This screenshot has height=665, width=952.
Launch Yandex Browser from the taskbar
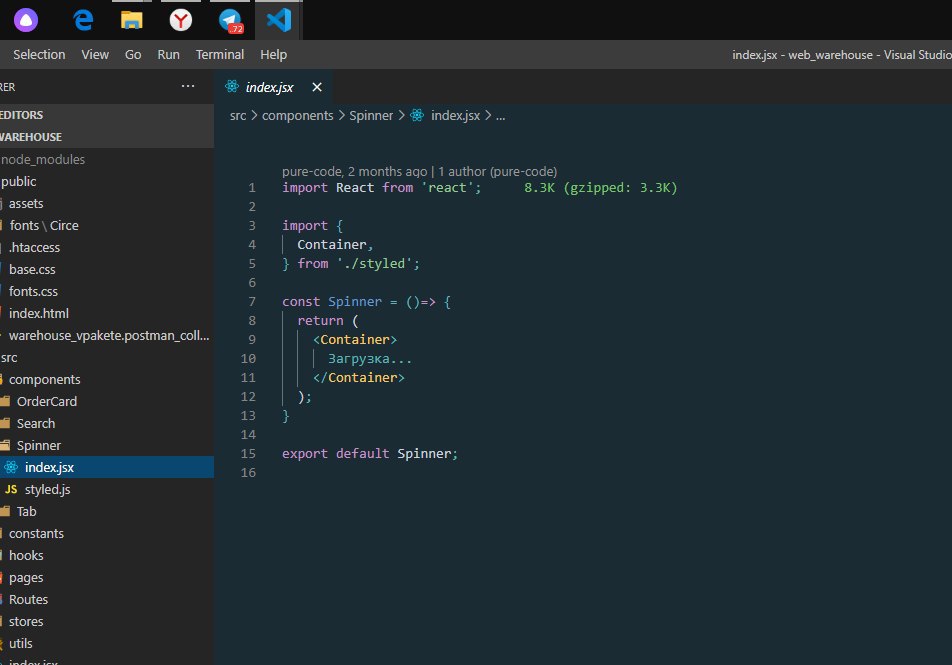(181, 20)
